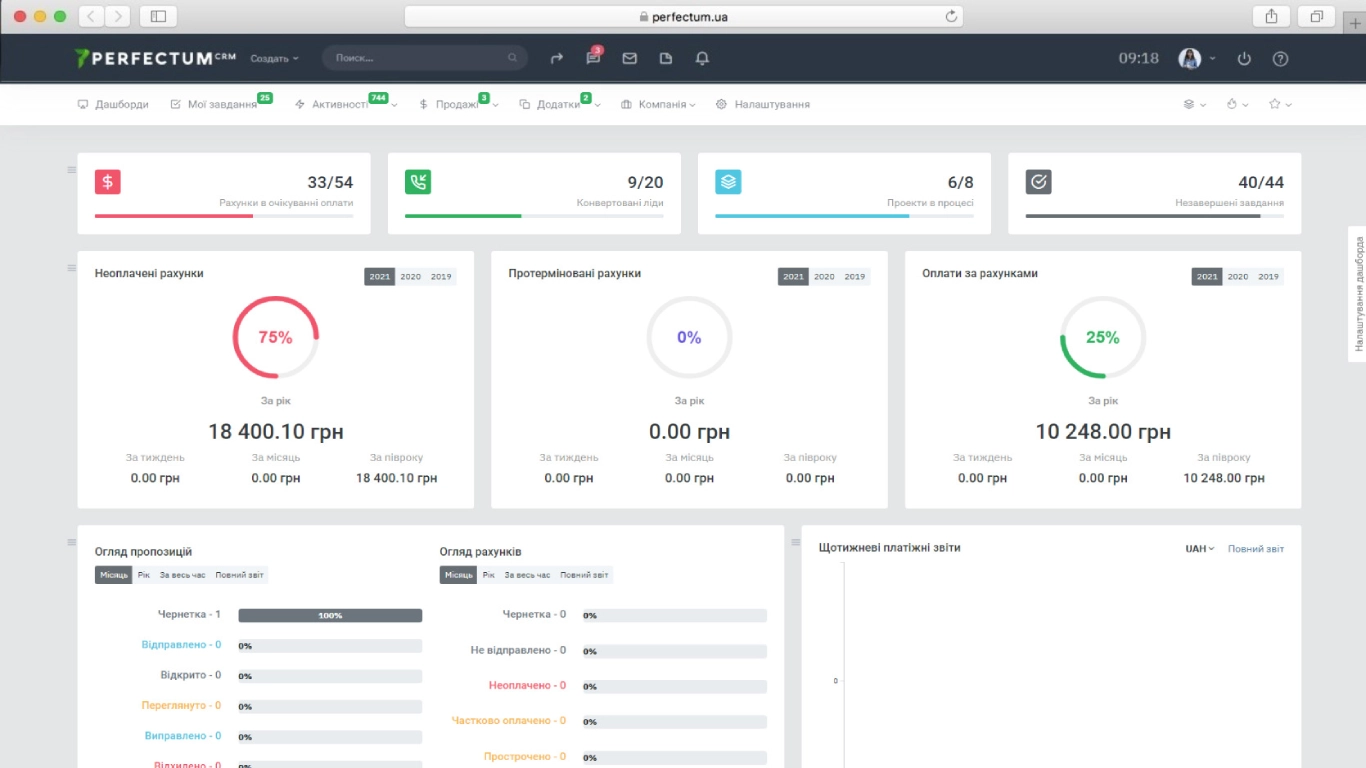Open the Налаштування menu item
1366x768 pixels.
pos(771,105)
